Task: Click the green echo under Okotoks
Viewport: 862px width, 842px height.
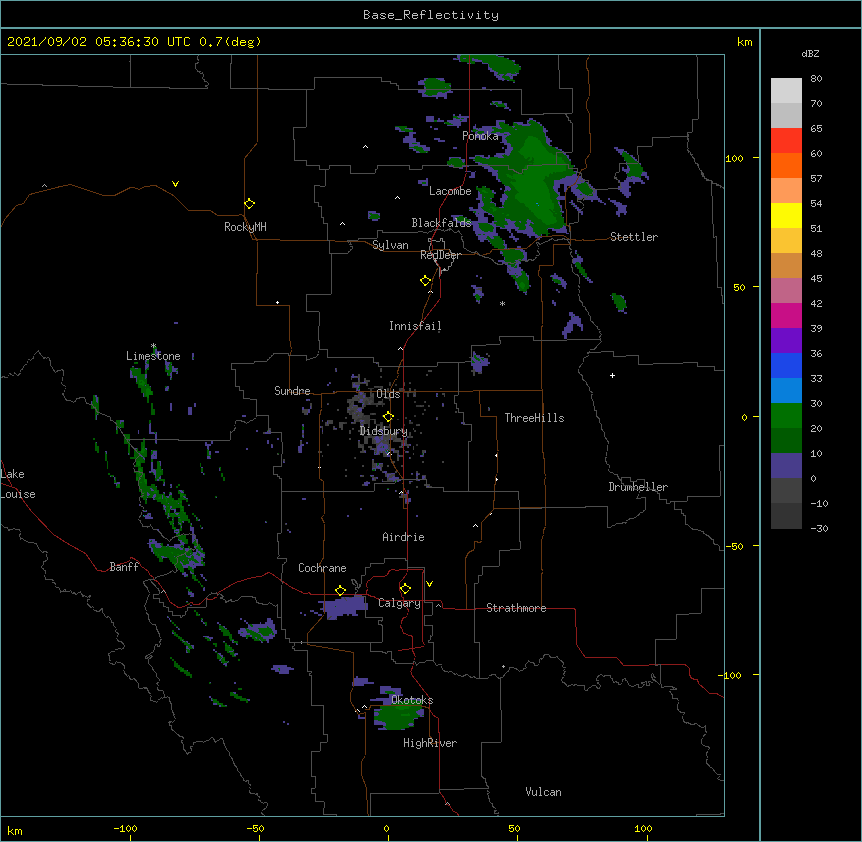Action: 397,716
